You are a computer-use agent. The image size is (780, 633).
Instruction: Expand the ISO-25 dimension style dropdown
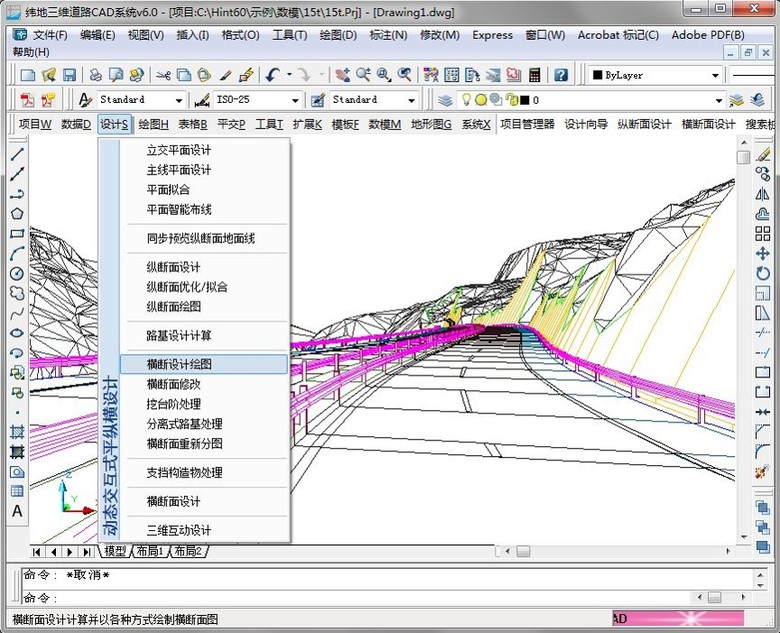click(295, 100)
